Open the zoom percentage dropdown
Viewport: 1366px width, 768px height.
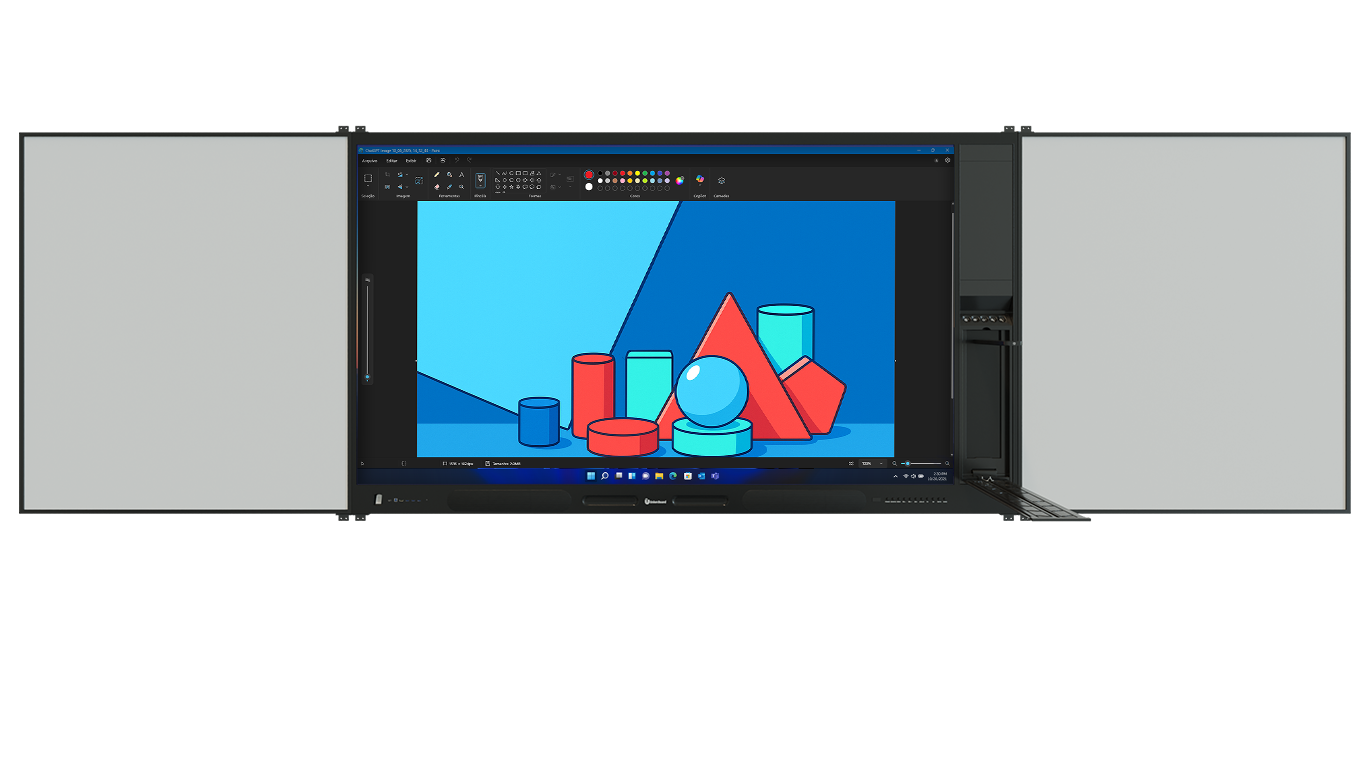881,464
